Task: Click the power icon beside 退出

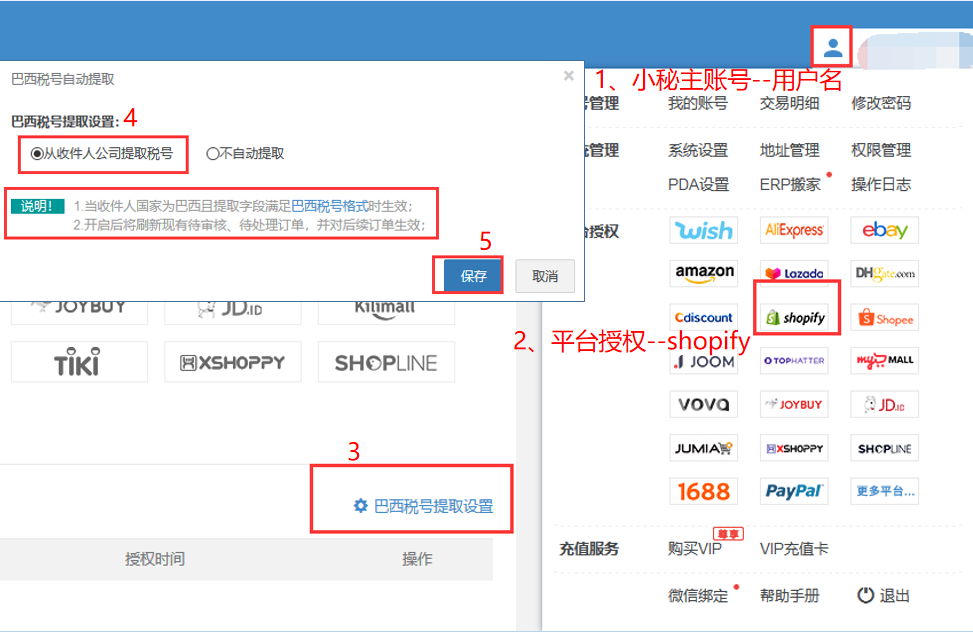Action: click(x=865, y=595)
